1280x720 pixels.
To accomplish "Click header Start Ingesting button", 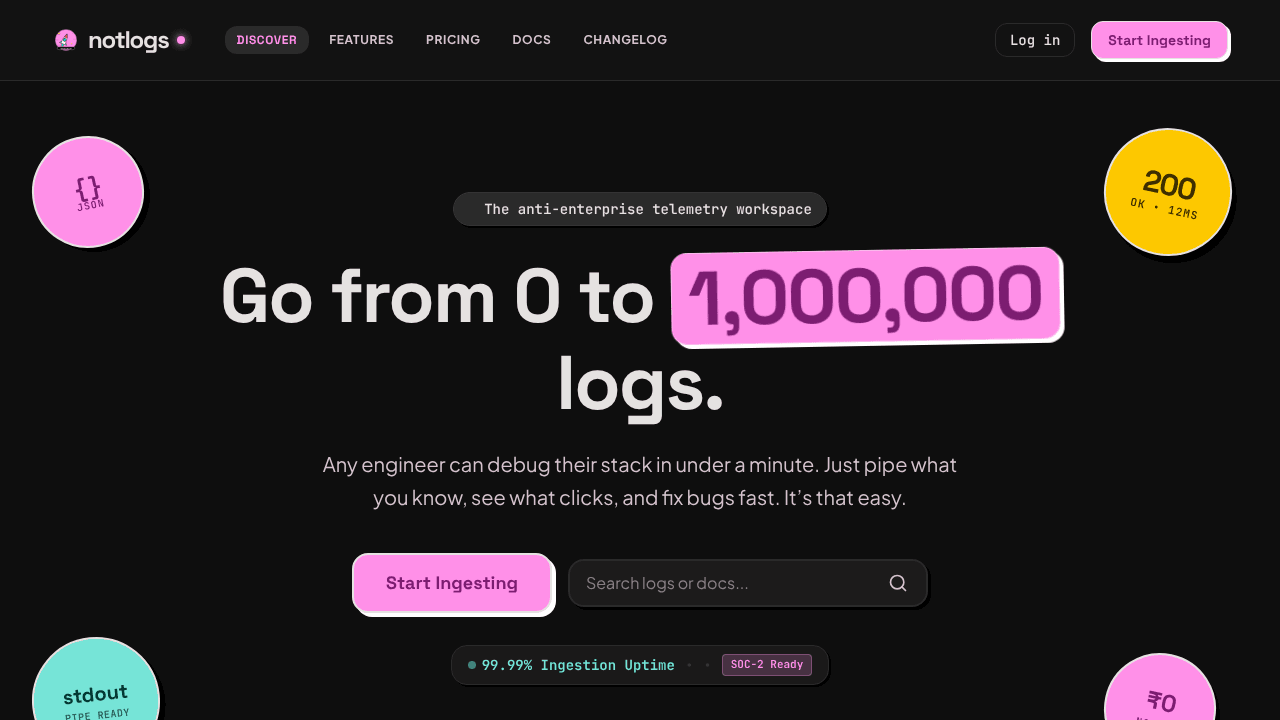I will (x=1159, y=40).
